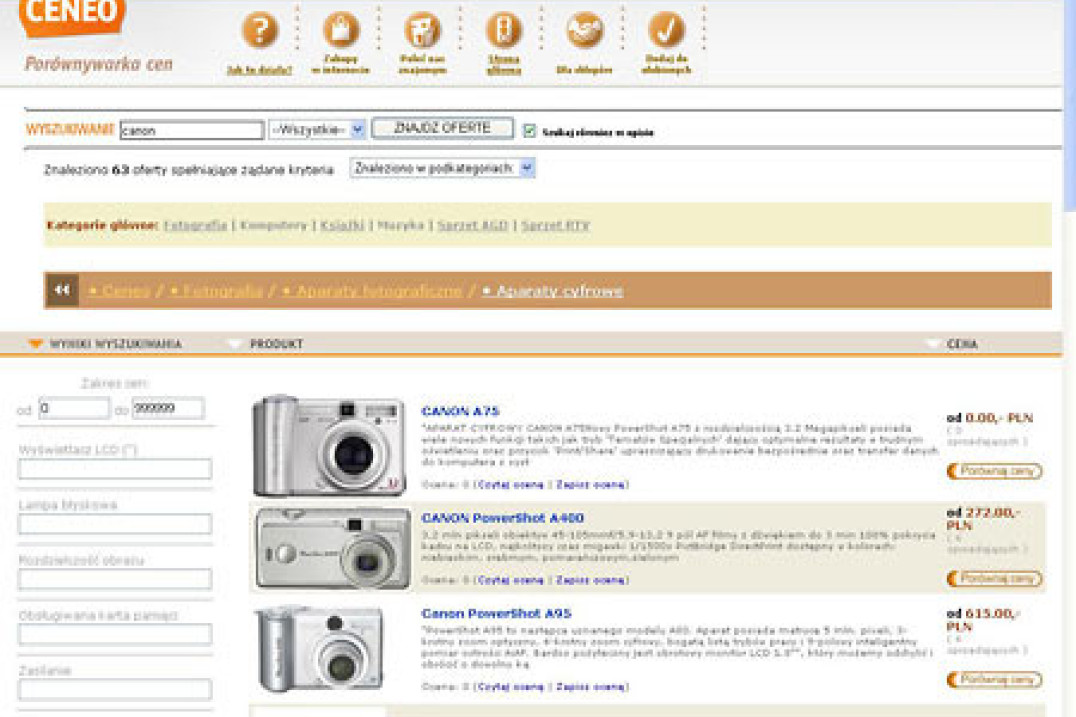Open the Canon PowerShot A400 camera thumbnail
The height and width of the screenshot is (717, 1076).
[x=332, y=548]
